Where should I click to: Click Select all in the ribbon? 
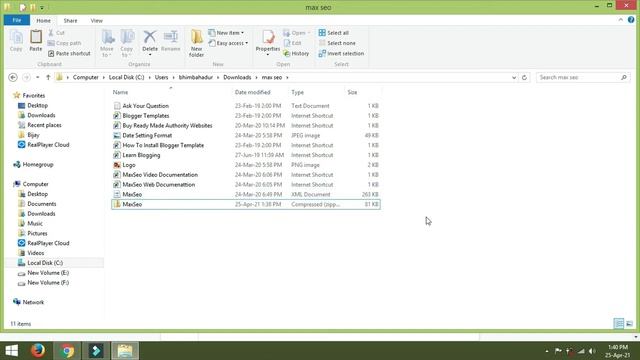tap(333, 33)
